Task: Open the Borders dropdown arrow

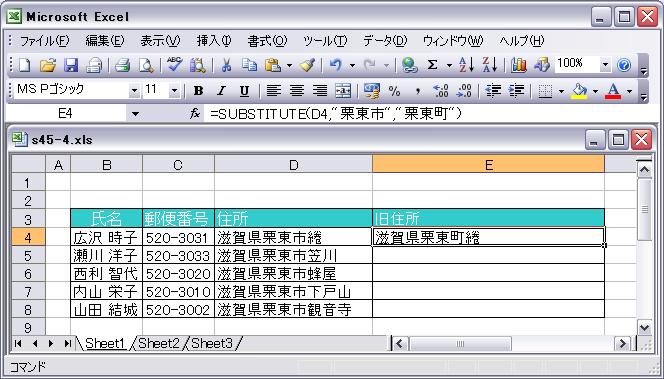Action: [562, 91]
